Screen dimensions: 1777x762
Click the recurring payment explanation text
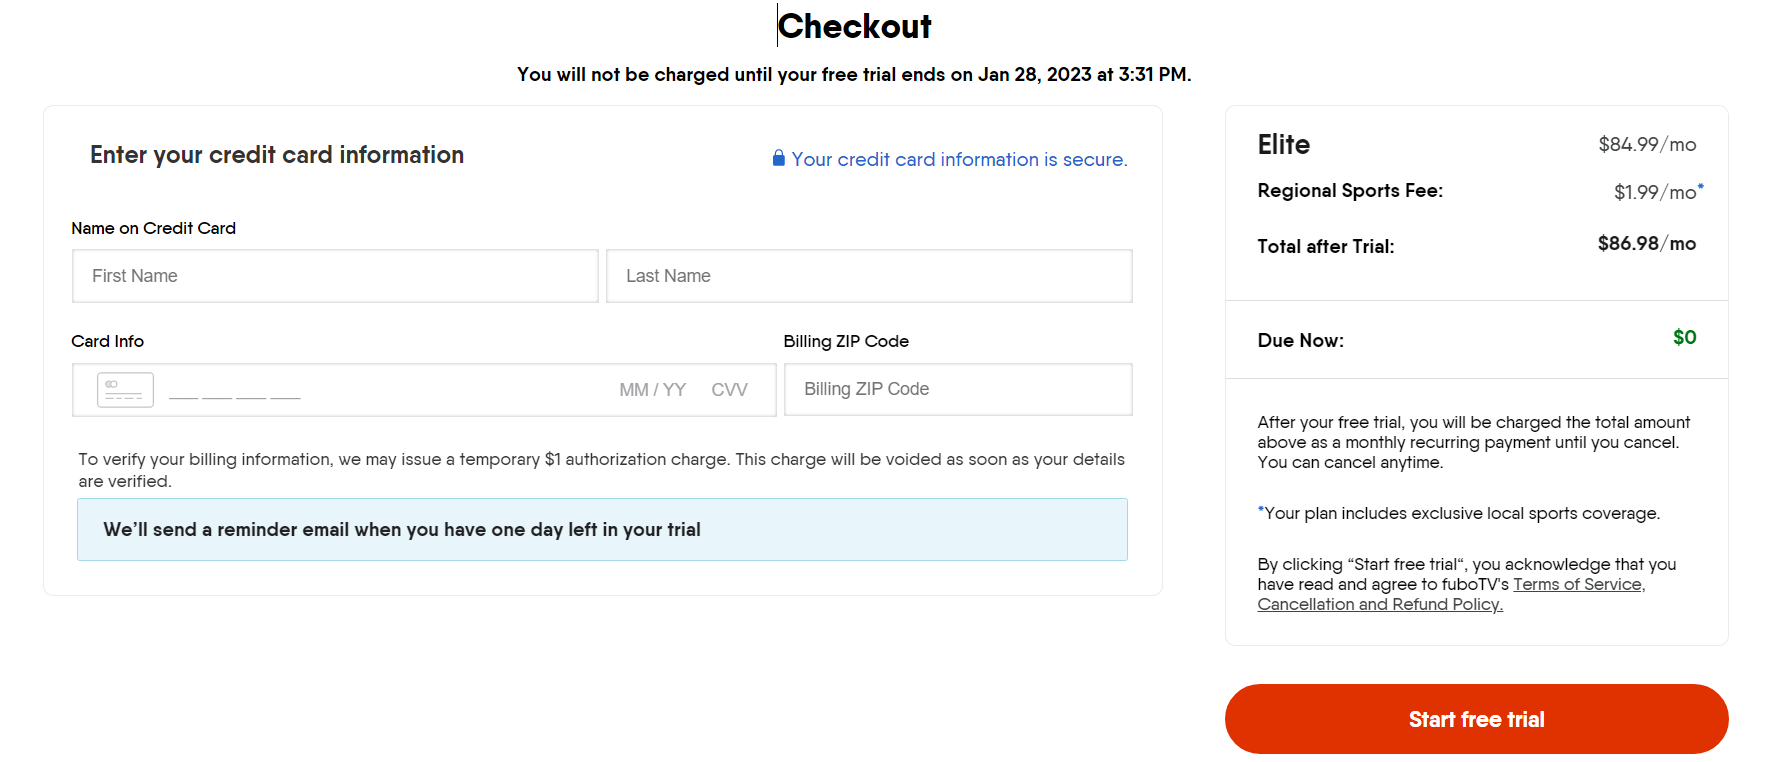(1474, 443)
